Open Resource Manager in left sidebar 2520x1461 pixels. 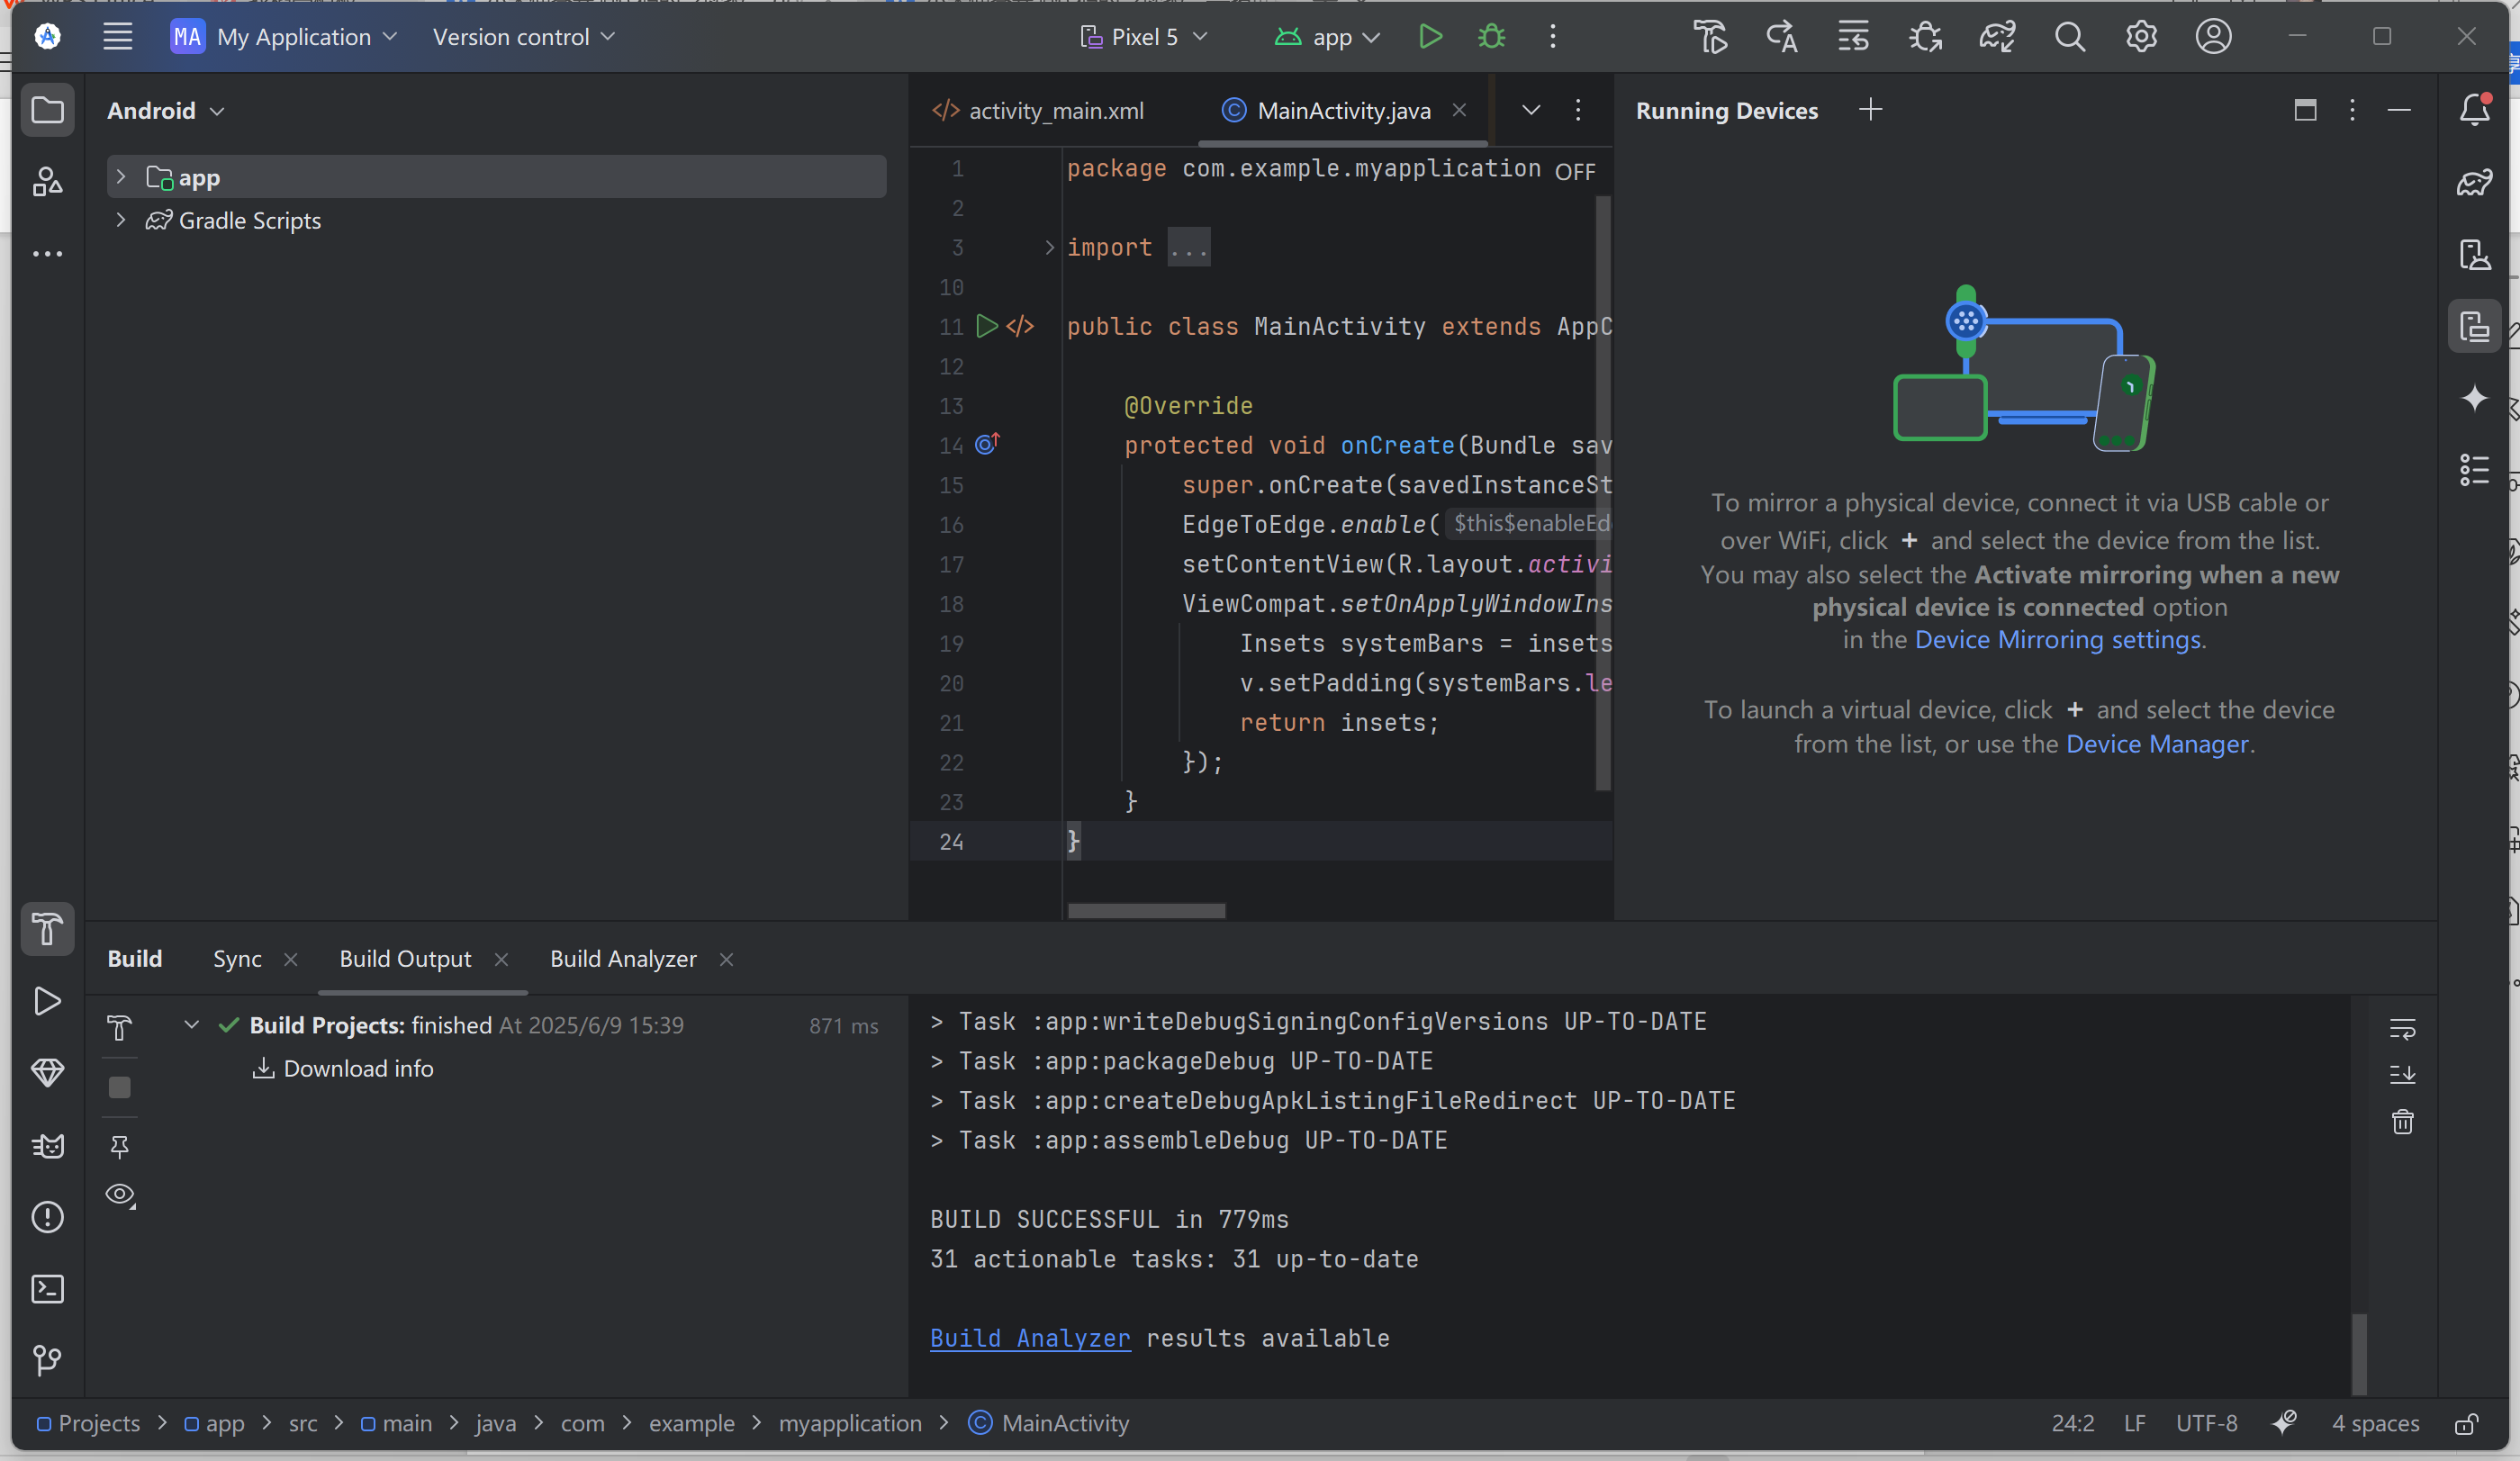click(47, 182)
